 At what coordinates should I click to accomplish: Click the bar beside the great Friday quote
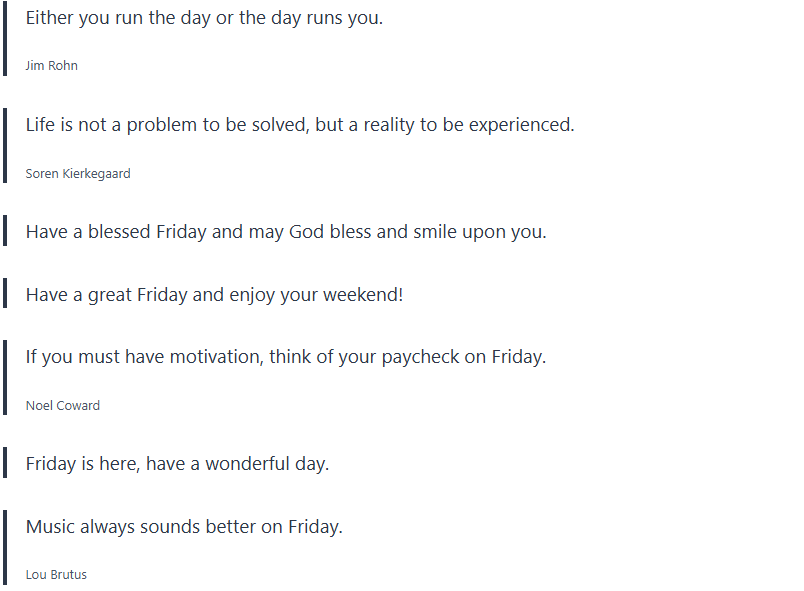tap(5, 294)
